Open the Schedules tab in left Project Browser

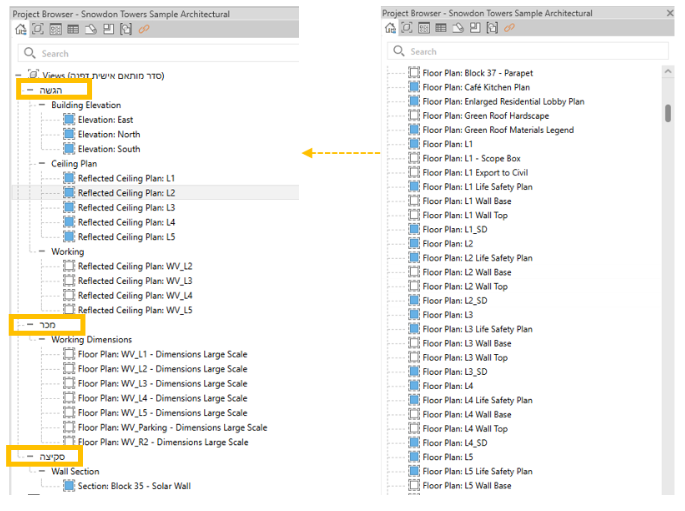[x=73, y=29]
